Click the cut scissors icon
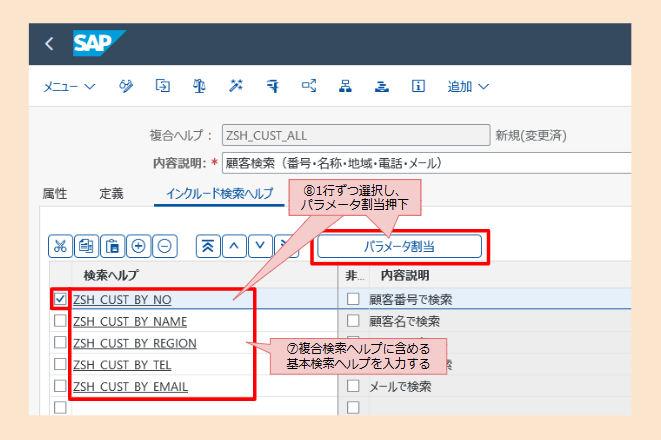 pos(60,245)
